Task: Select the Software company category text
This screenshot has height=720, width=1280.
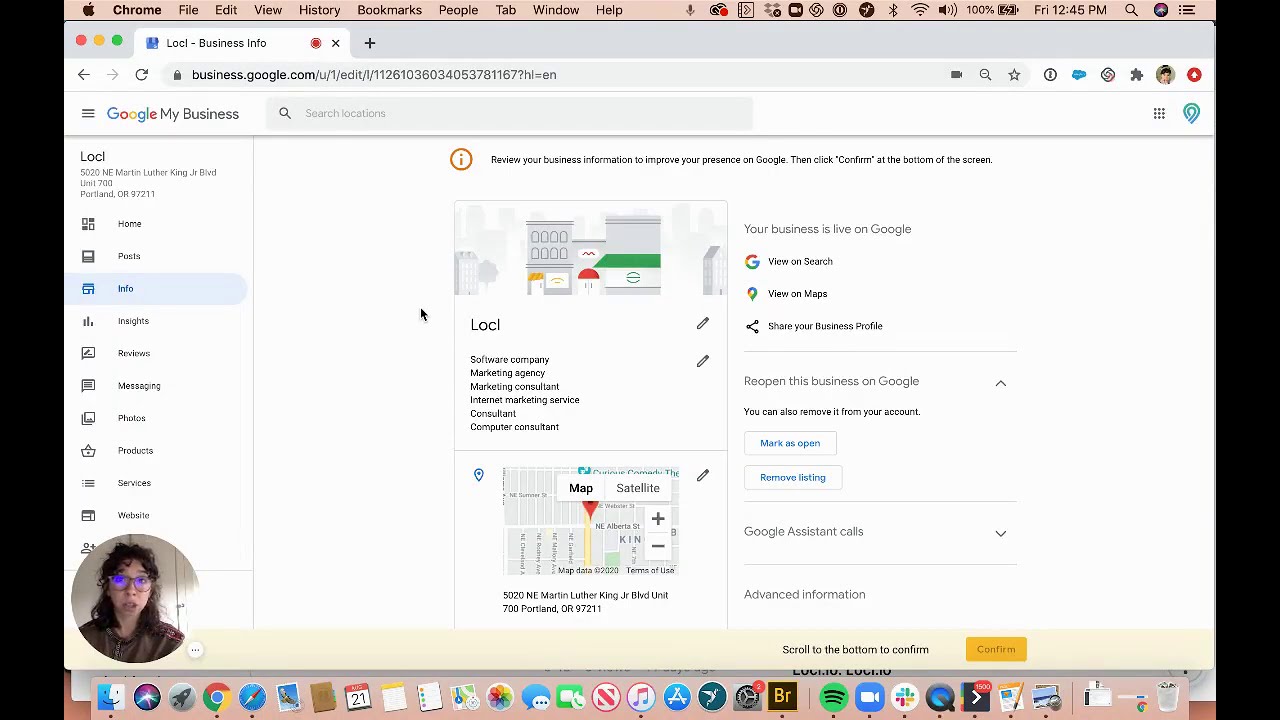Action: tap(510, 360)
